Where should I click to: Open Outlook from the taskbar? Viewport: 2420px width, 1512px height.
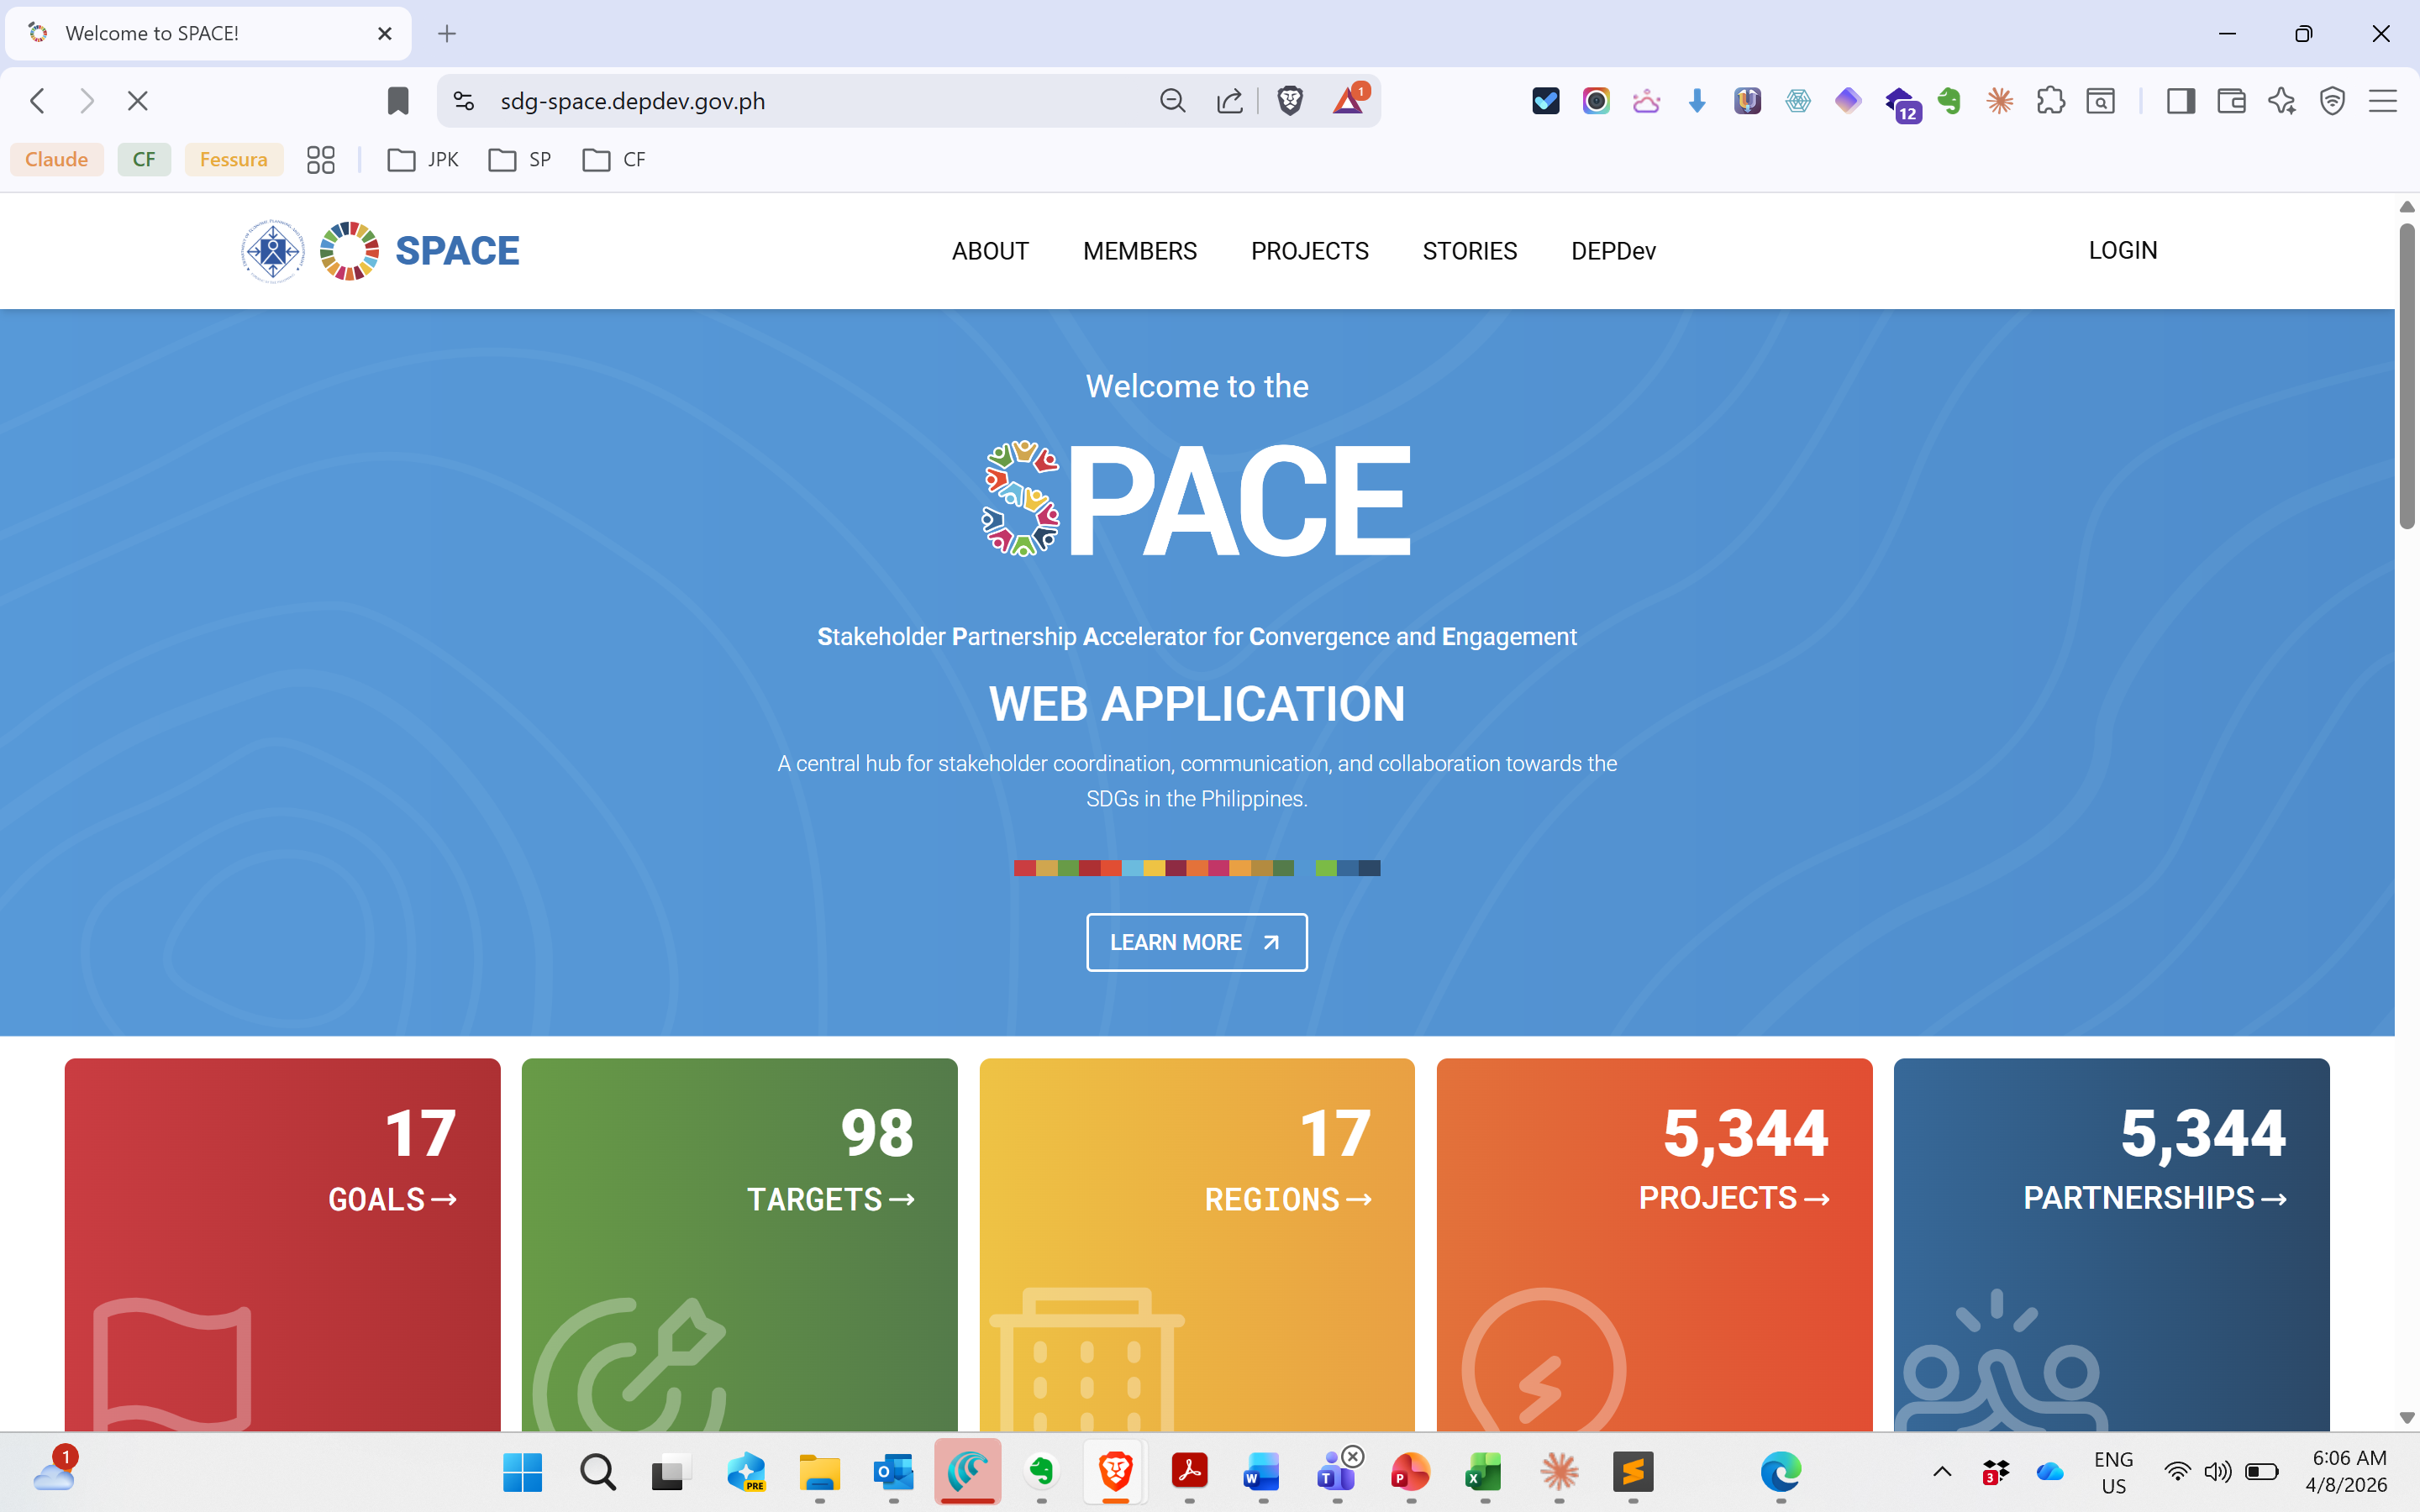[893, 1472]
